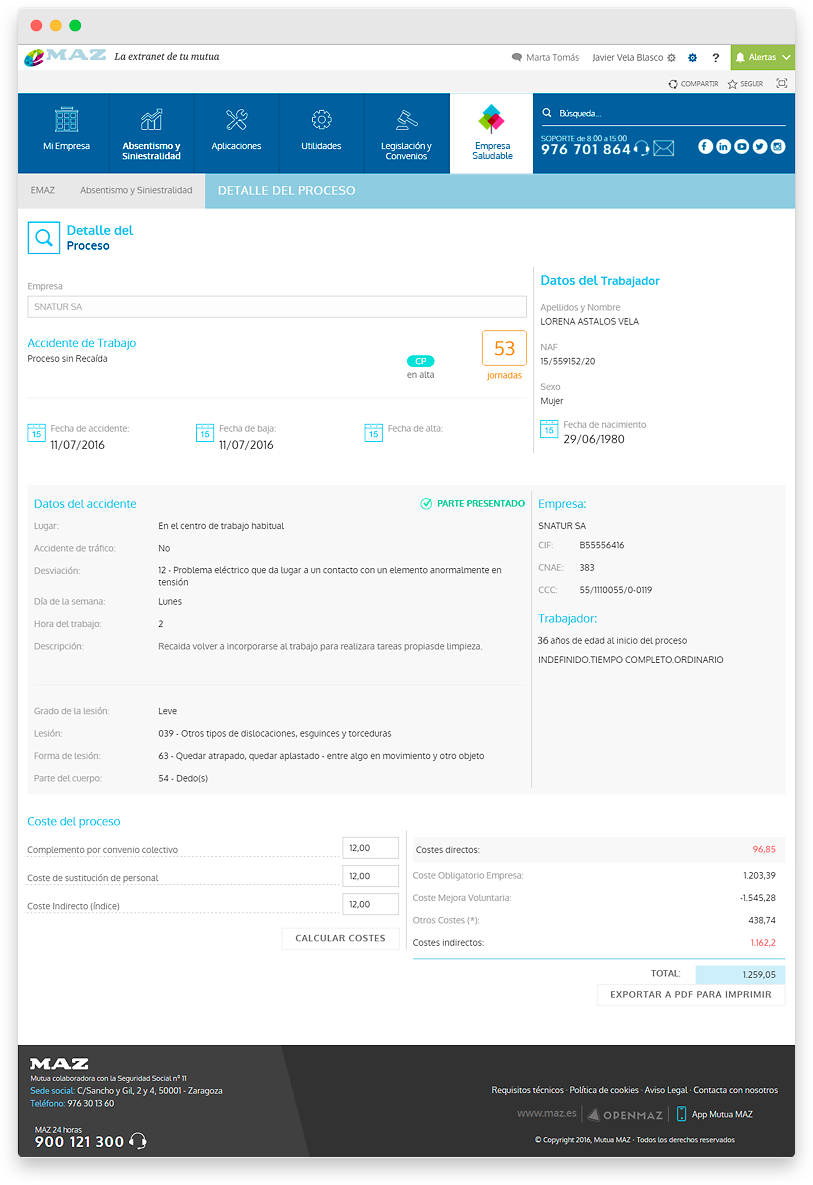Open the Absentismo y Siniestralidad menu
Viewport: 813px width, 1185px height.
coord(151,134)
